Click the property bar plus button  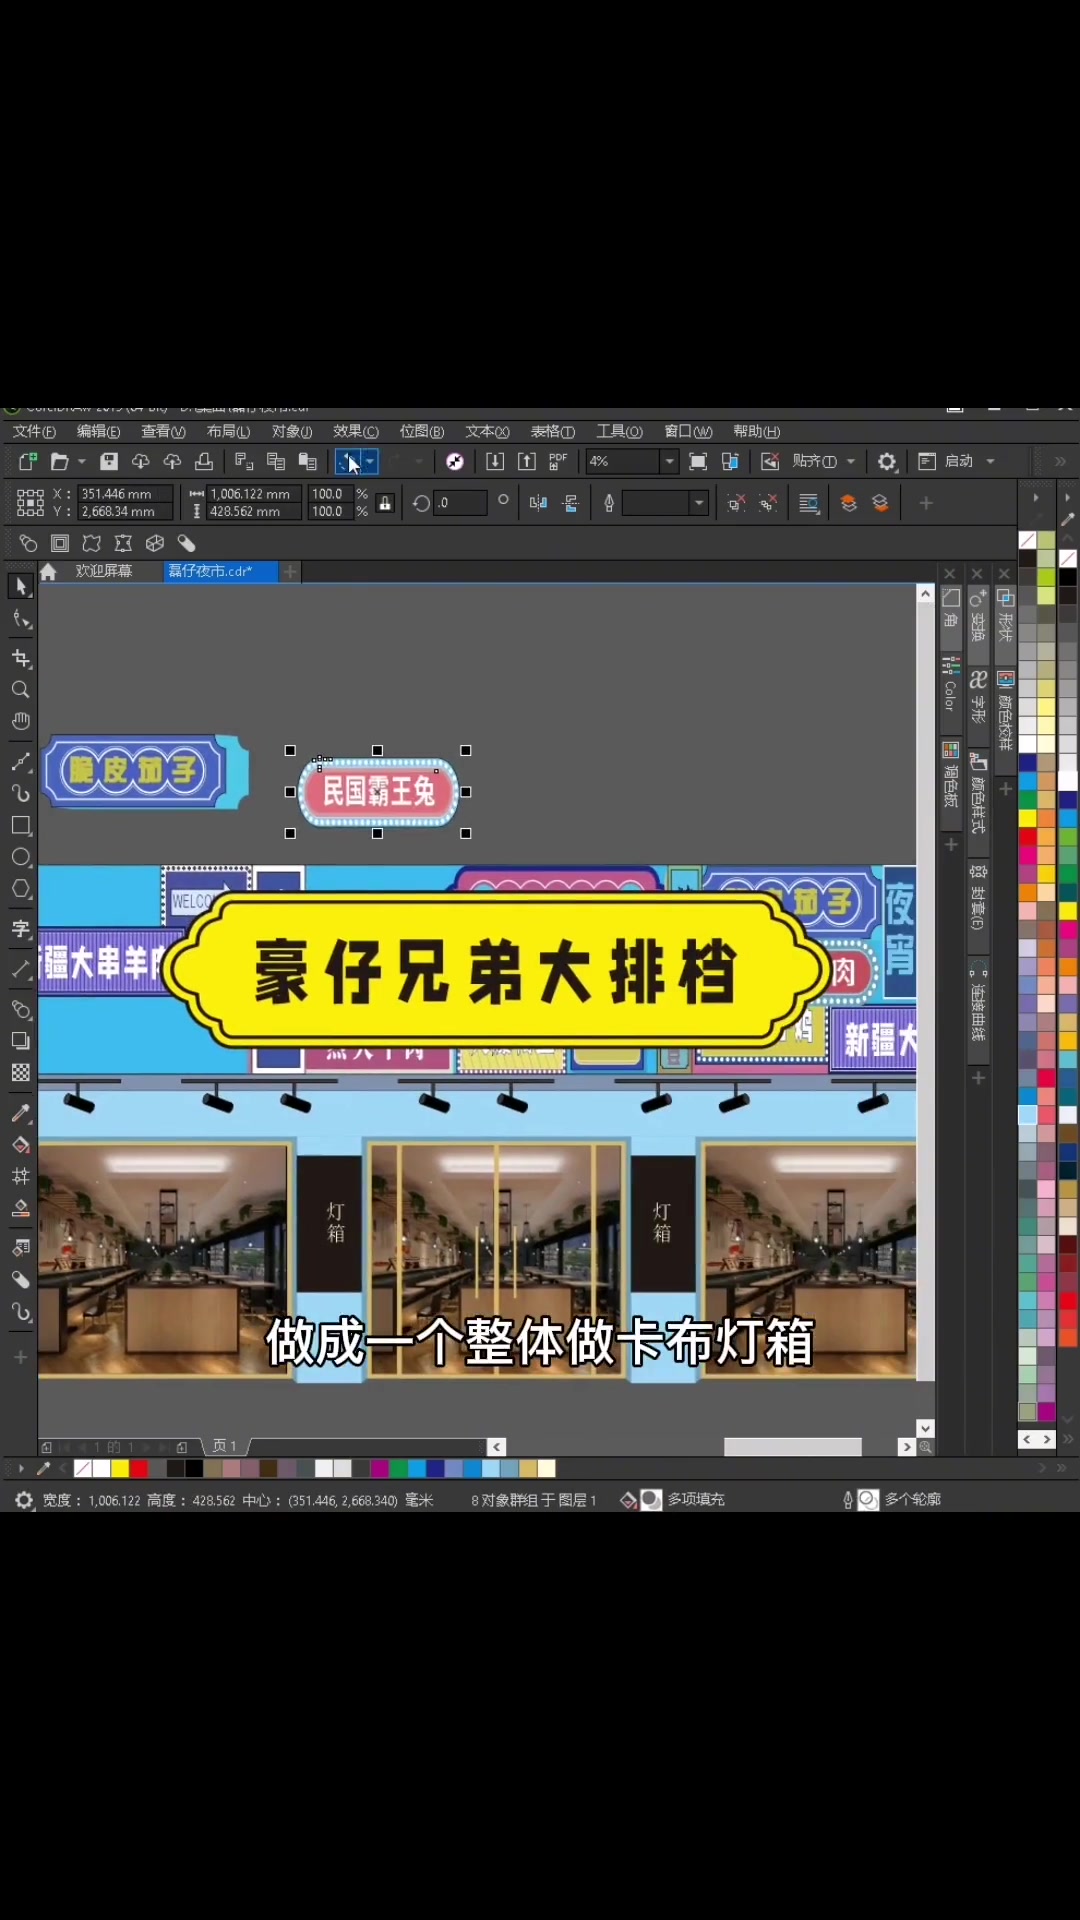click(926, 503)
